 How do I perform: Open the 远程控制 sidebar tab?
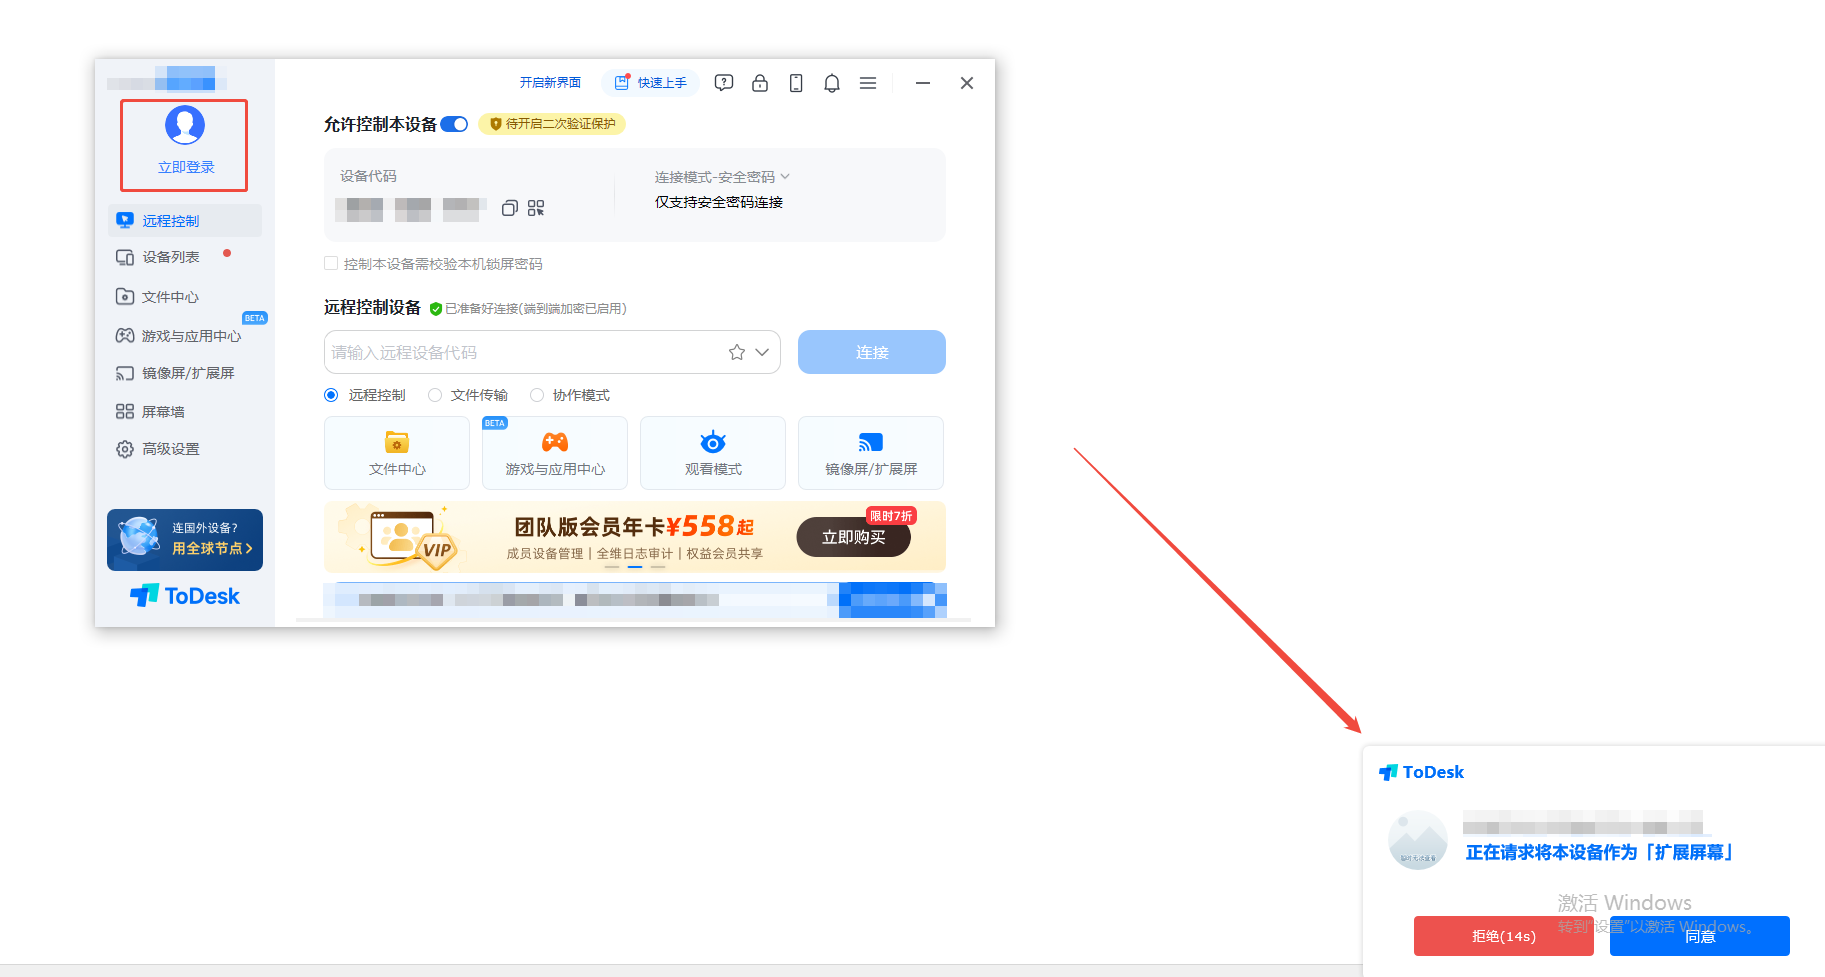point(185,221)
